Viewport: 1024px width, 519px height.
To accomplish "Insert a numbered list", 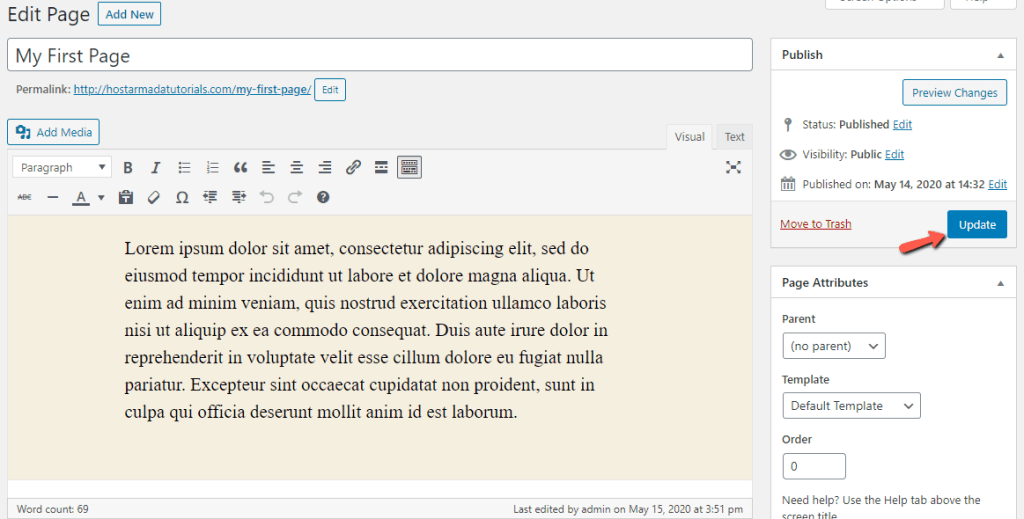I will pos(212,168).
